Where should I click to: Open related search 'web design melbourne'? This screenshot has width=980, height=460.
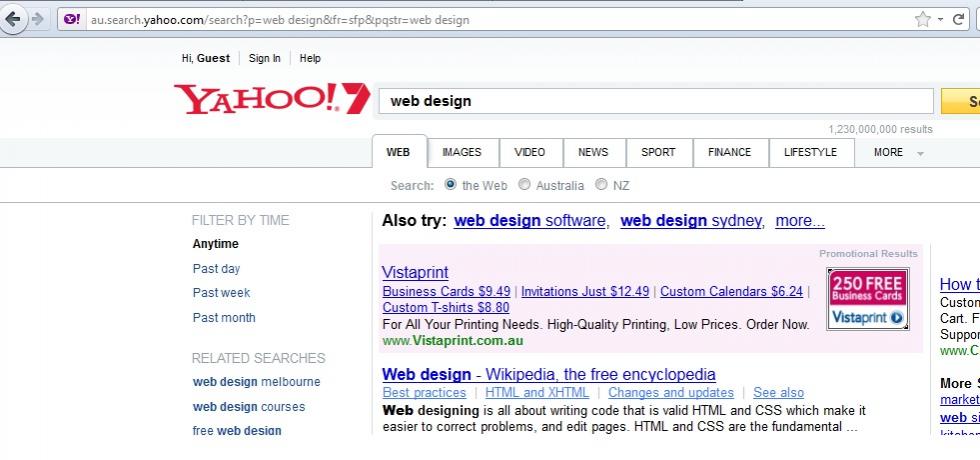coord(256,382)
